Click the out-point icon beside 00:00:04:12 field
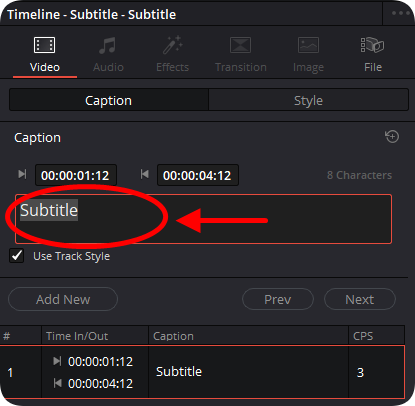 144,174
